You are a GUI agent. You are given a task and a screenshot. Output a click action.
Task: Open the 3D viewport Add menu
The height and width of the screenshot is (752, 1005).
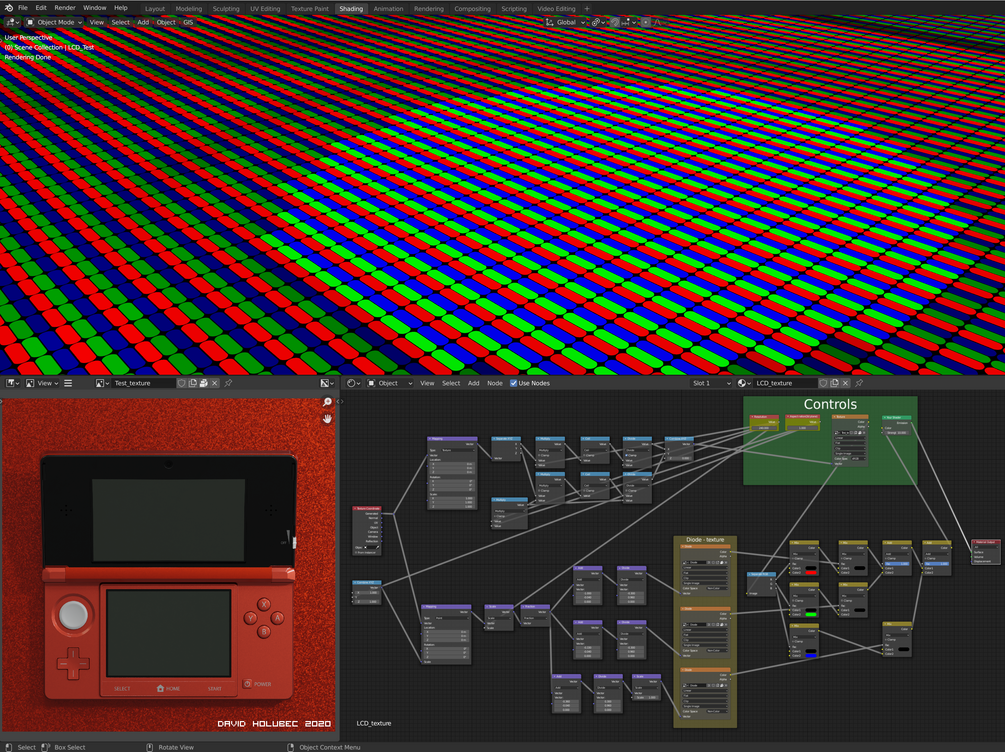tap(143, 22)
